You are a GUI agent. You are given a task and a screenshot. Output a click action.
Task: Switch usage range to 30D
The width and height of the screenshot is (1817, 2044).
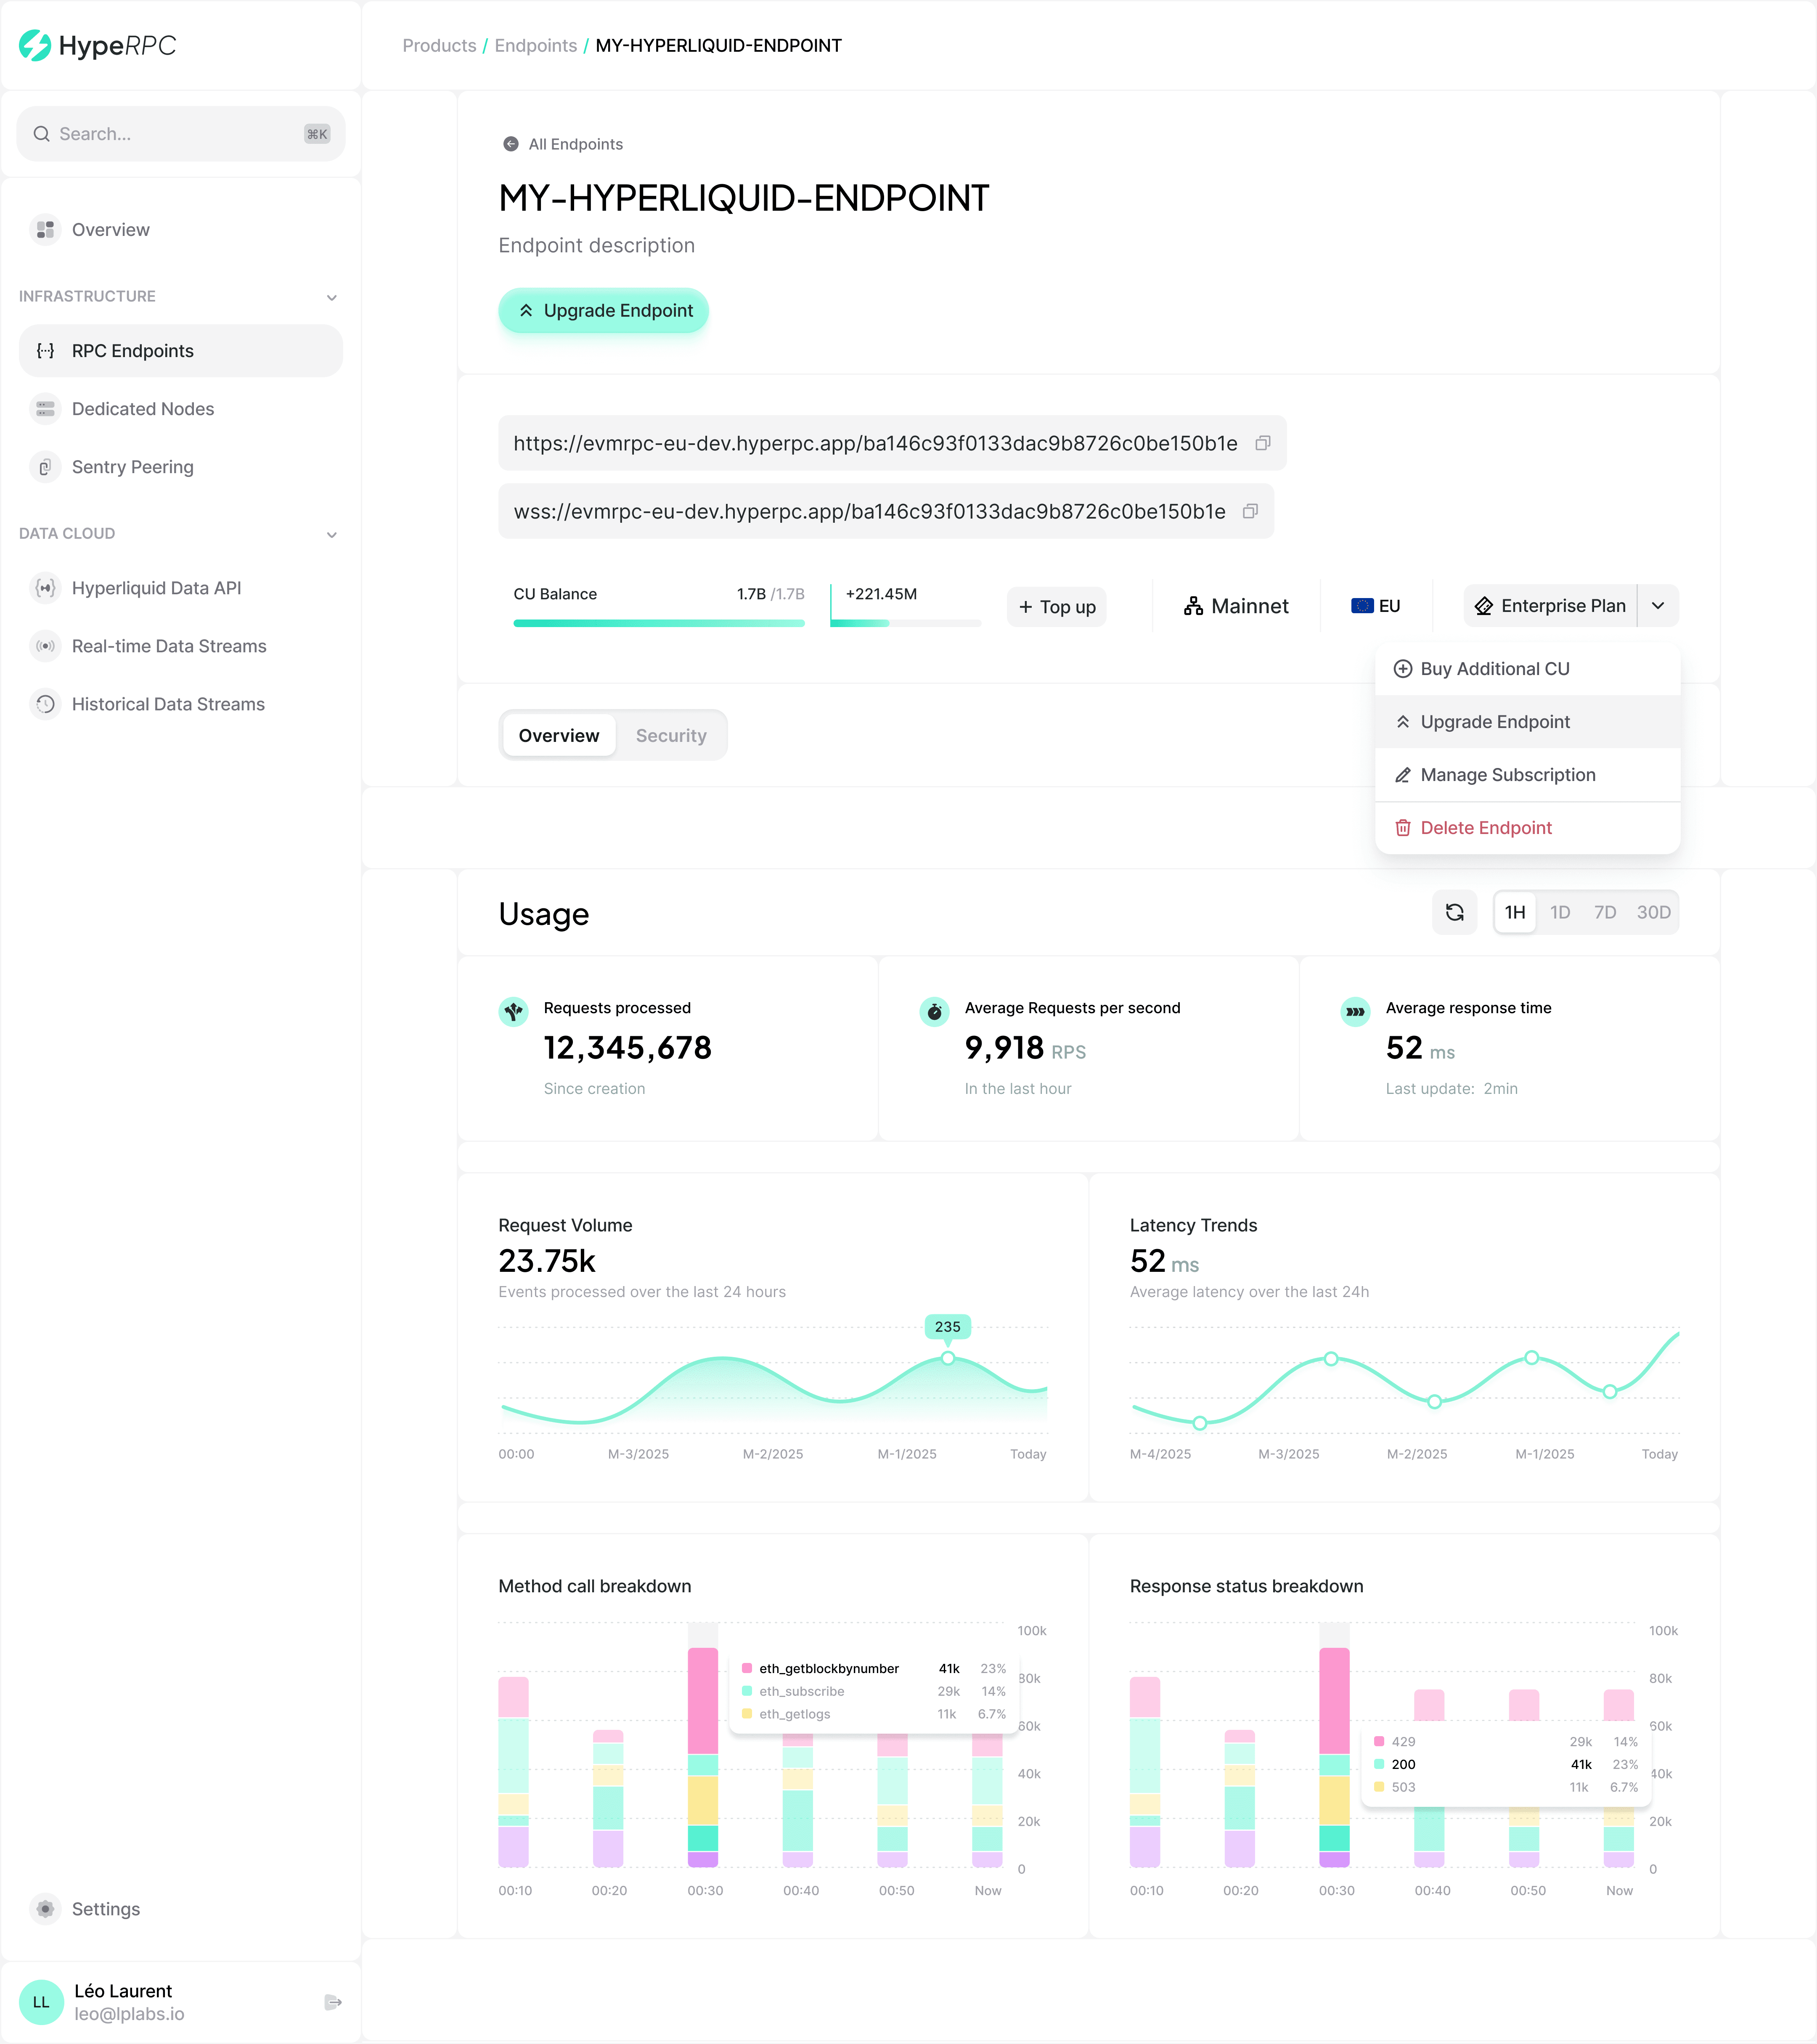pyautogui.click(x=1653, y=912)
